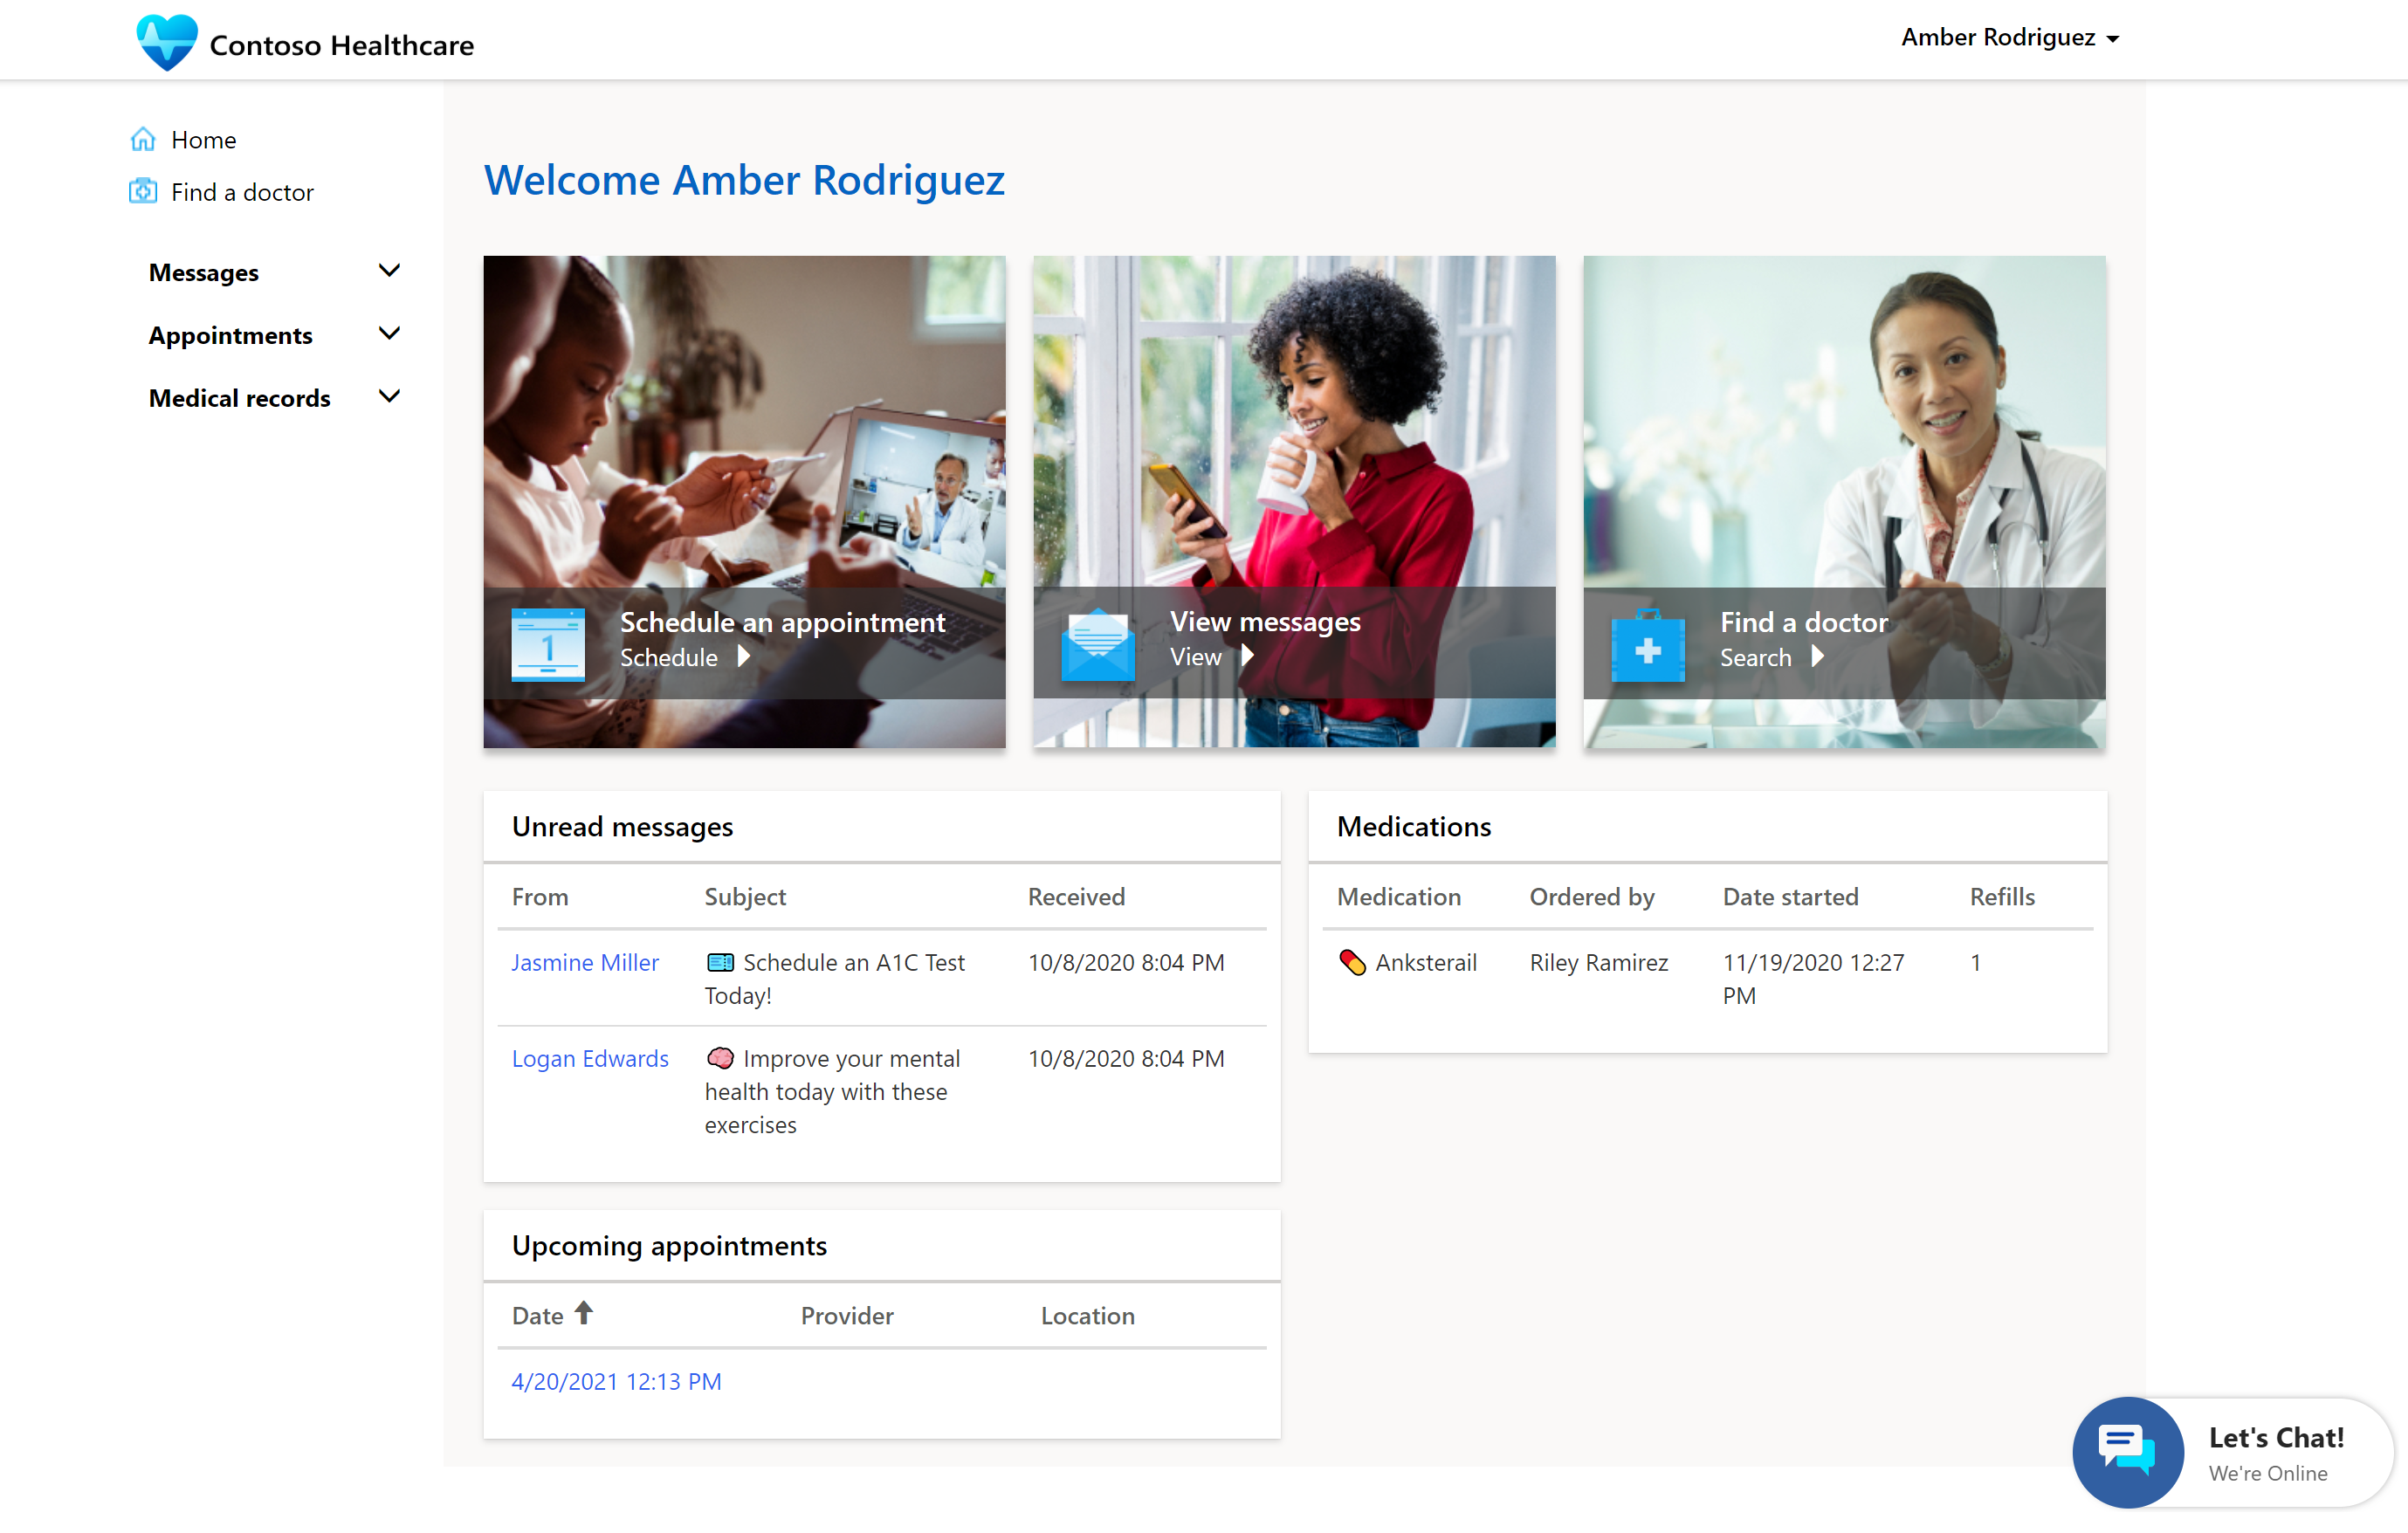Viewport: 2408px width, 1533px height.
Task: Click the Home navigation icon
Action: point(144,139)
